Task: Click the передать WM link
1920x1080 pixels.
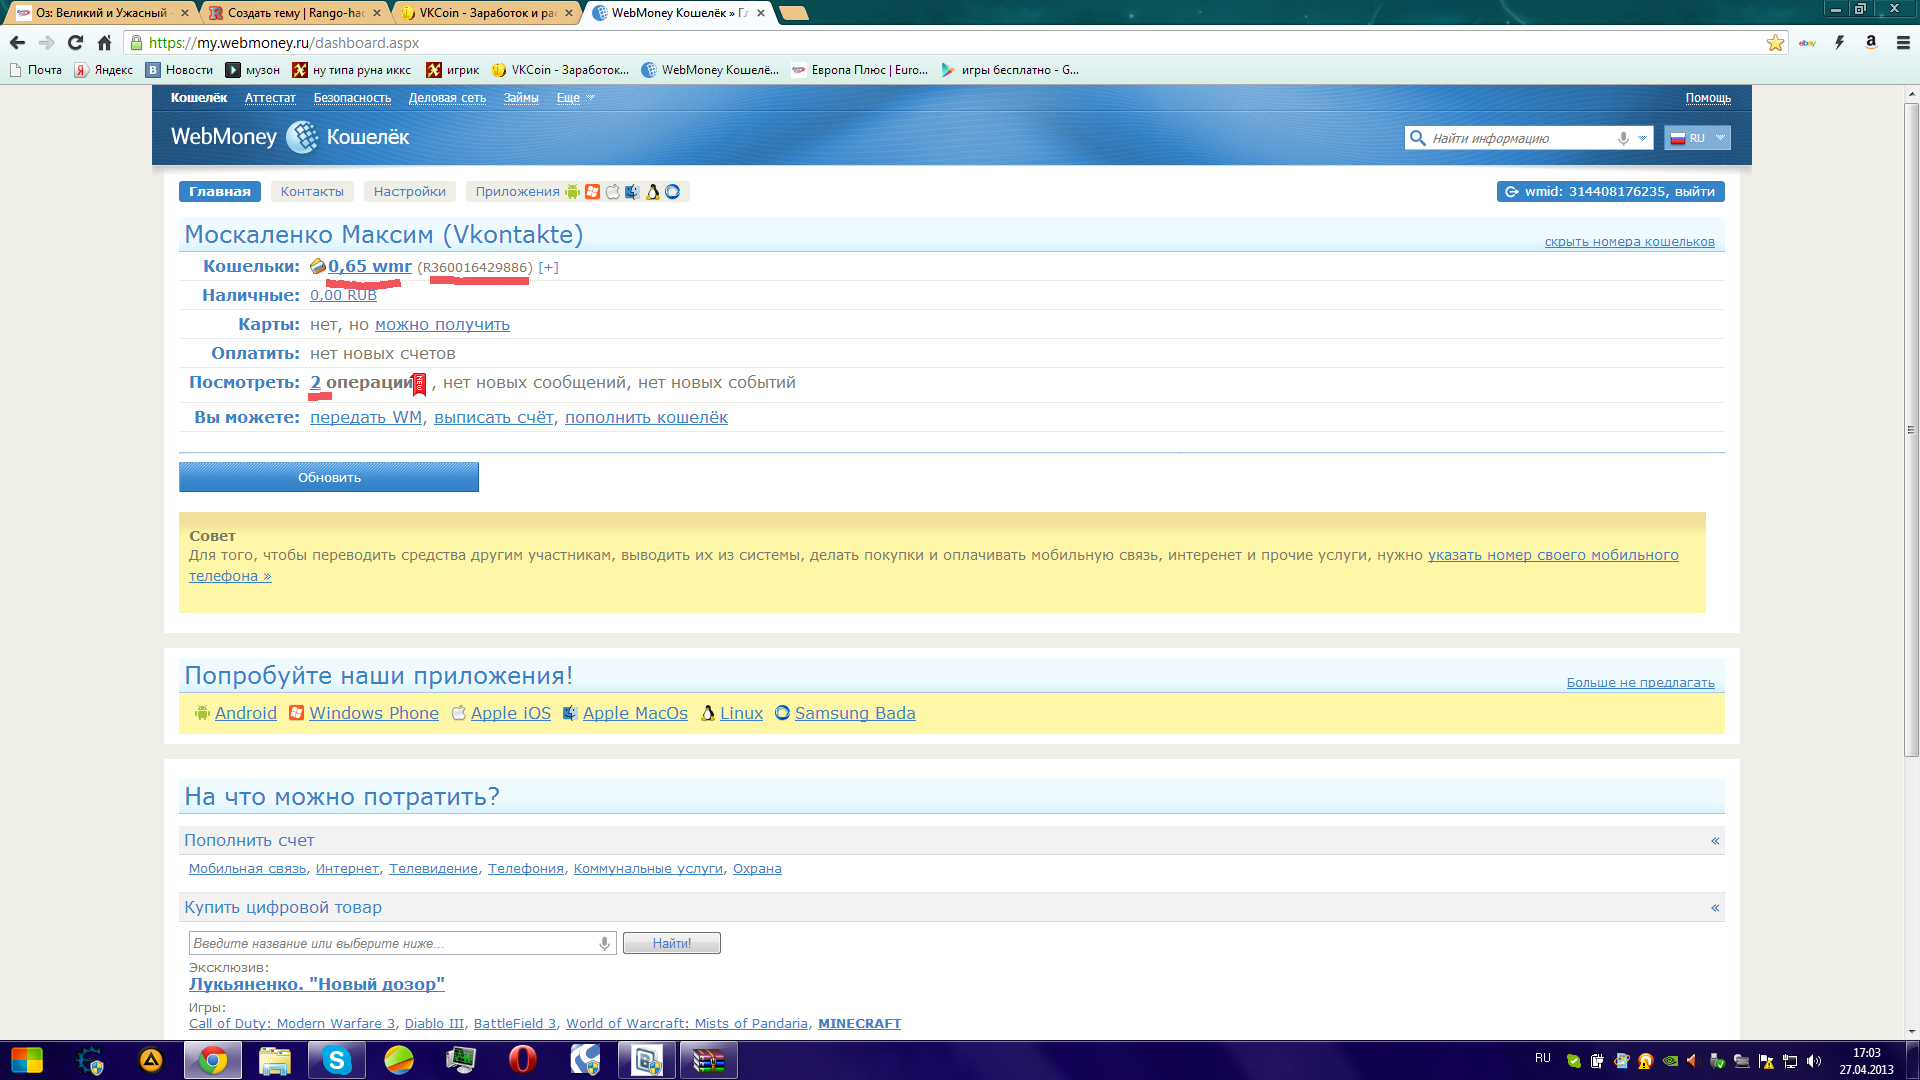Action: [x=366, y=417]
